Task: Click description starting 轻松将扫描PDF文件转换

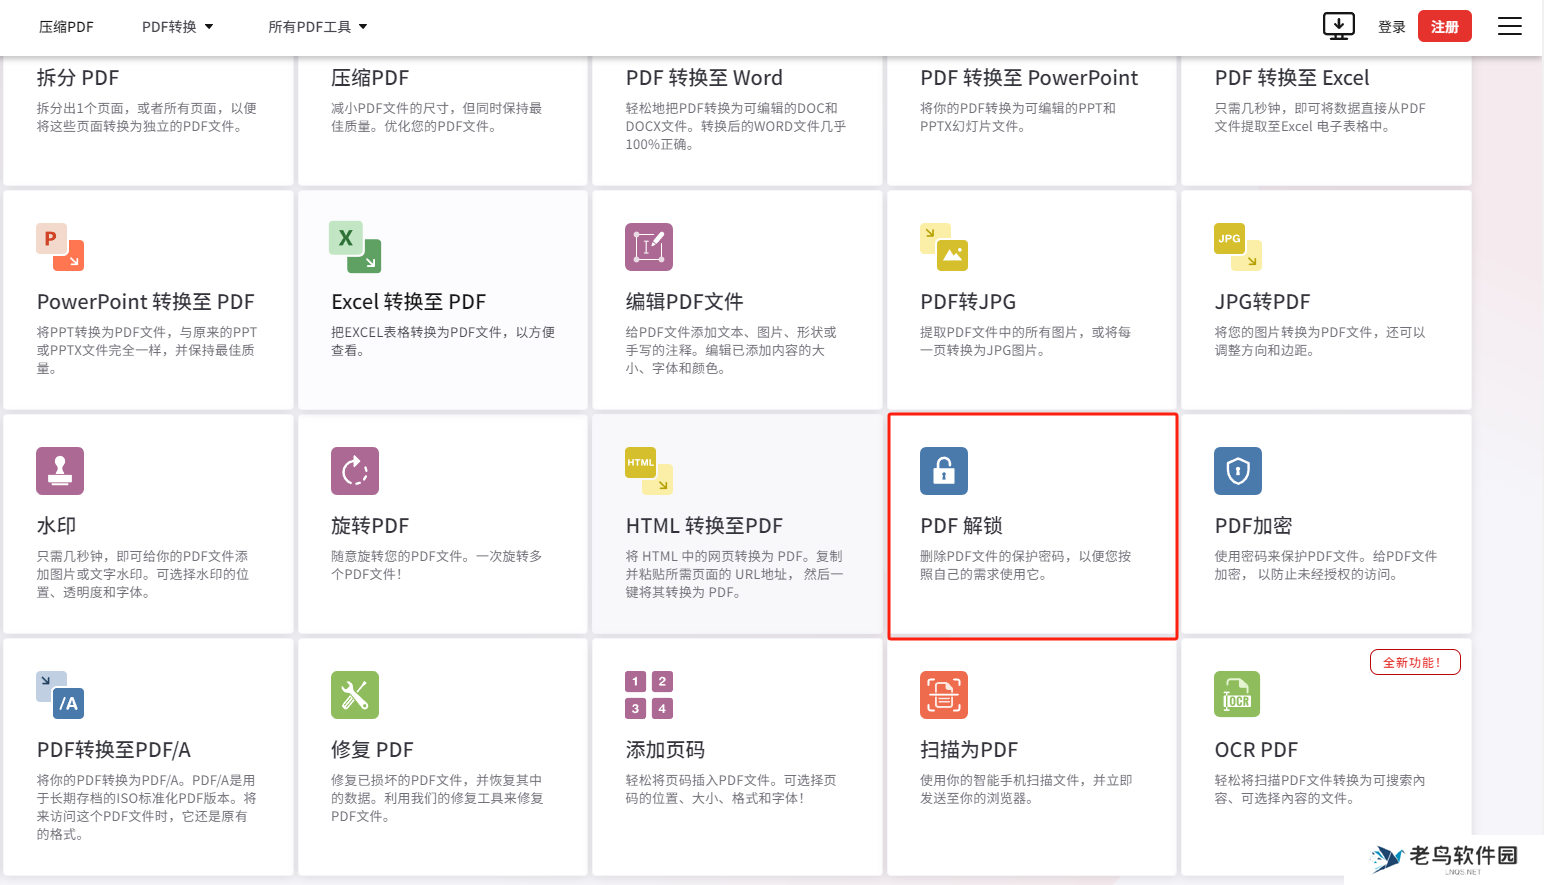Action: pyautogui.click(x=1320, y=789)
